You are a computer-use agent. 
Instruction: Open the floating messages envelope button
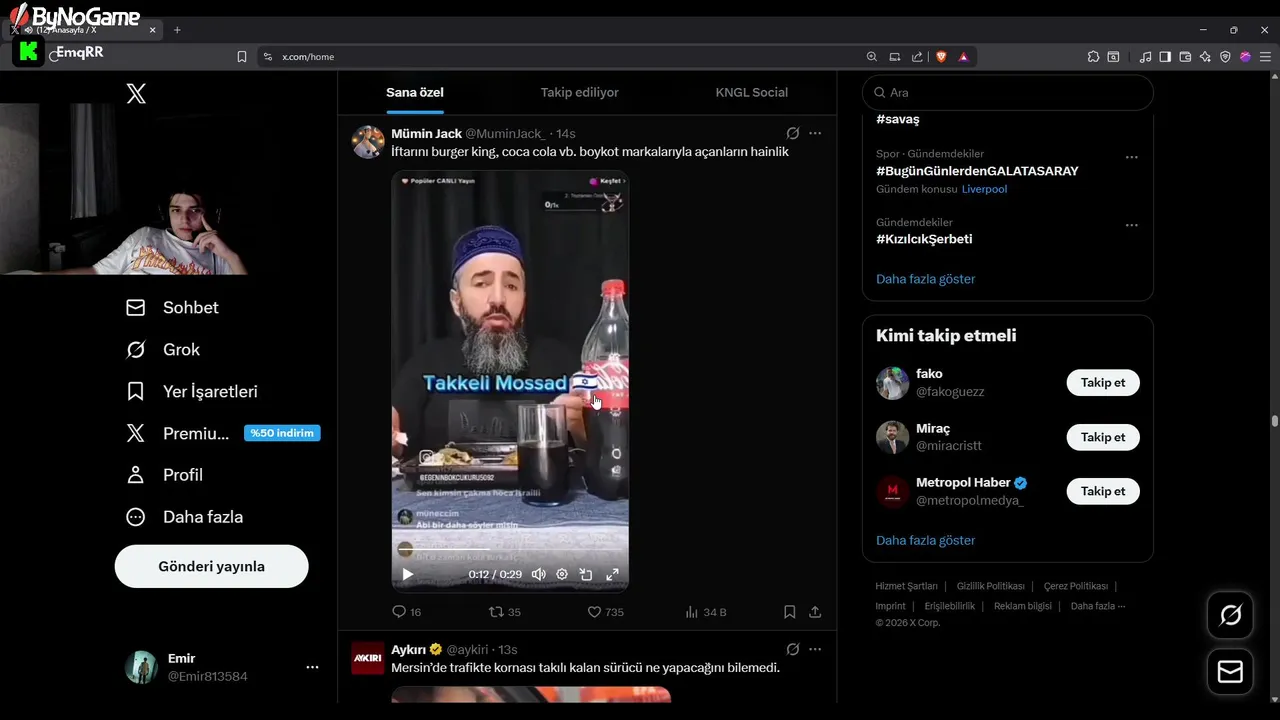(1230, 672)
